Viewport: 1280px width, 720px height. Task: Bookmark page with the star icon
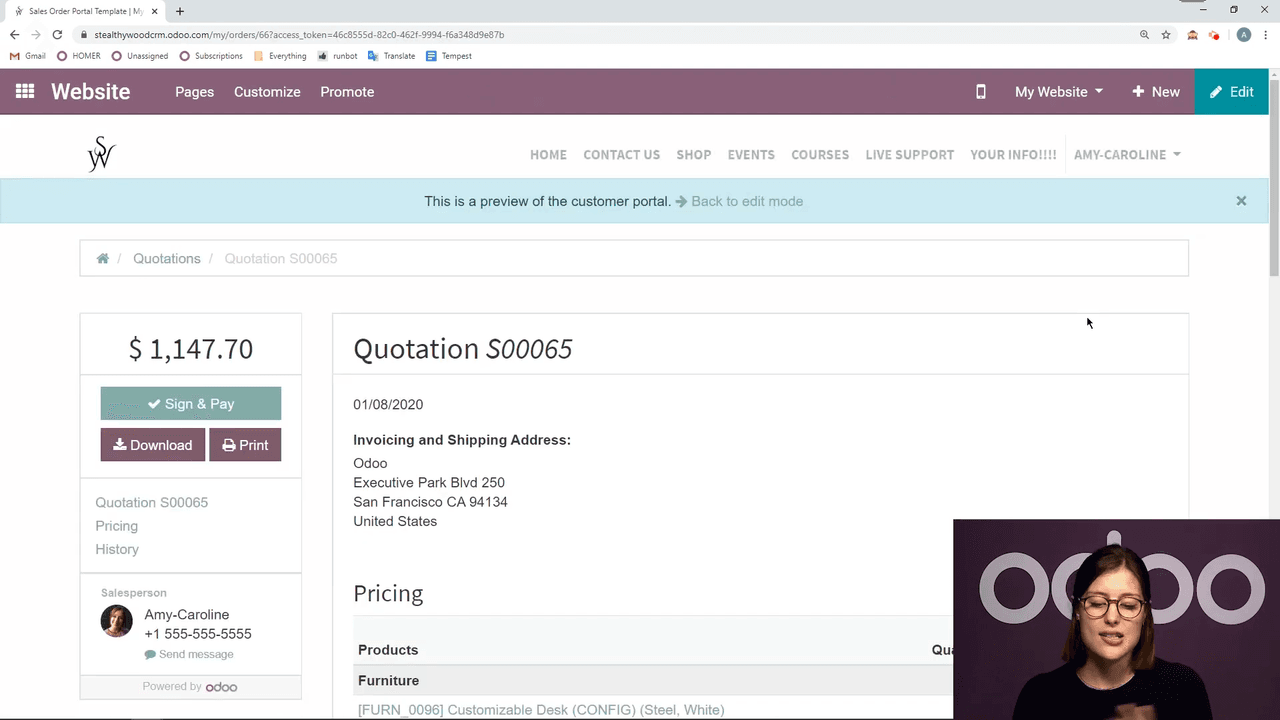coord(1166,35)
